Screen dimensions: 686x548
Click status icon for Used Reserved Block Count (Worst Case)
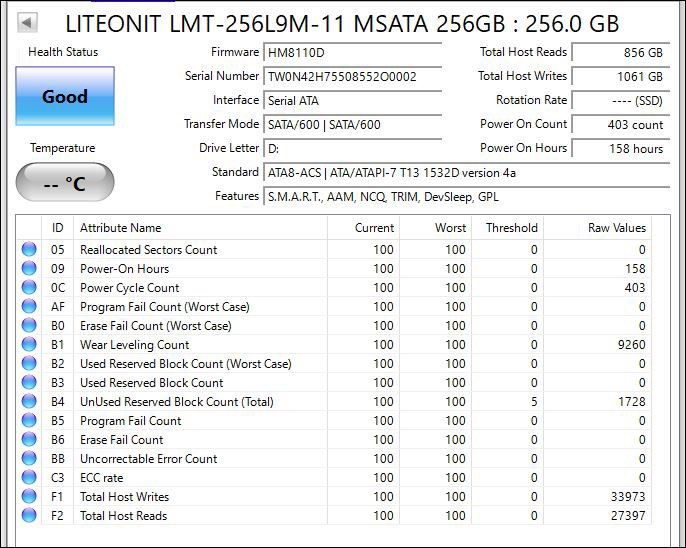tap(29, 363)
